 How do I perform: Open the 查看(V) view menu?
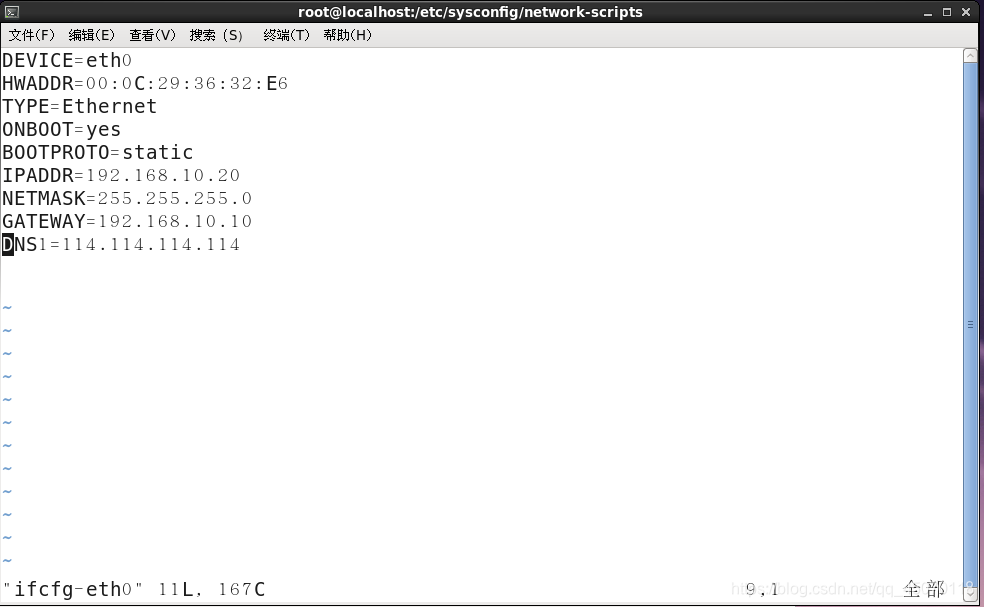tap(152, 35)
